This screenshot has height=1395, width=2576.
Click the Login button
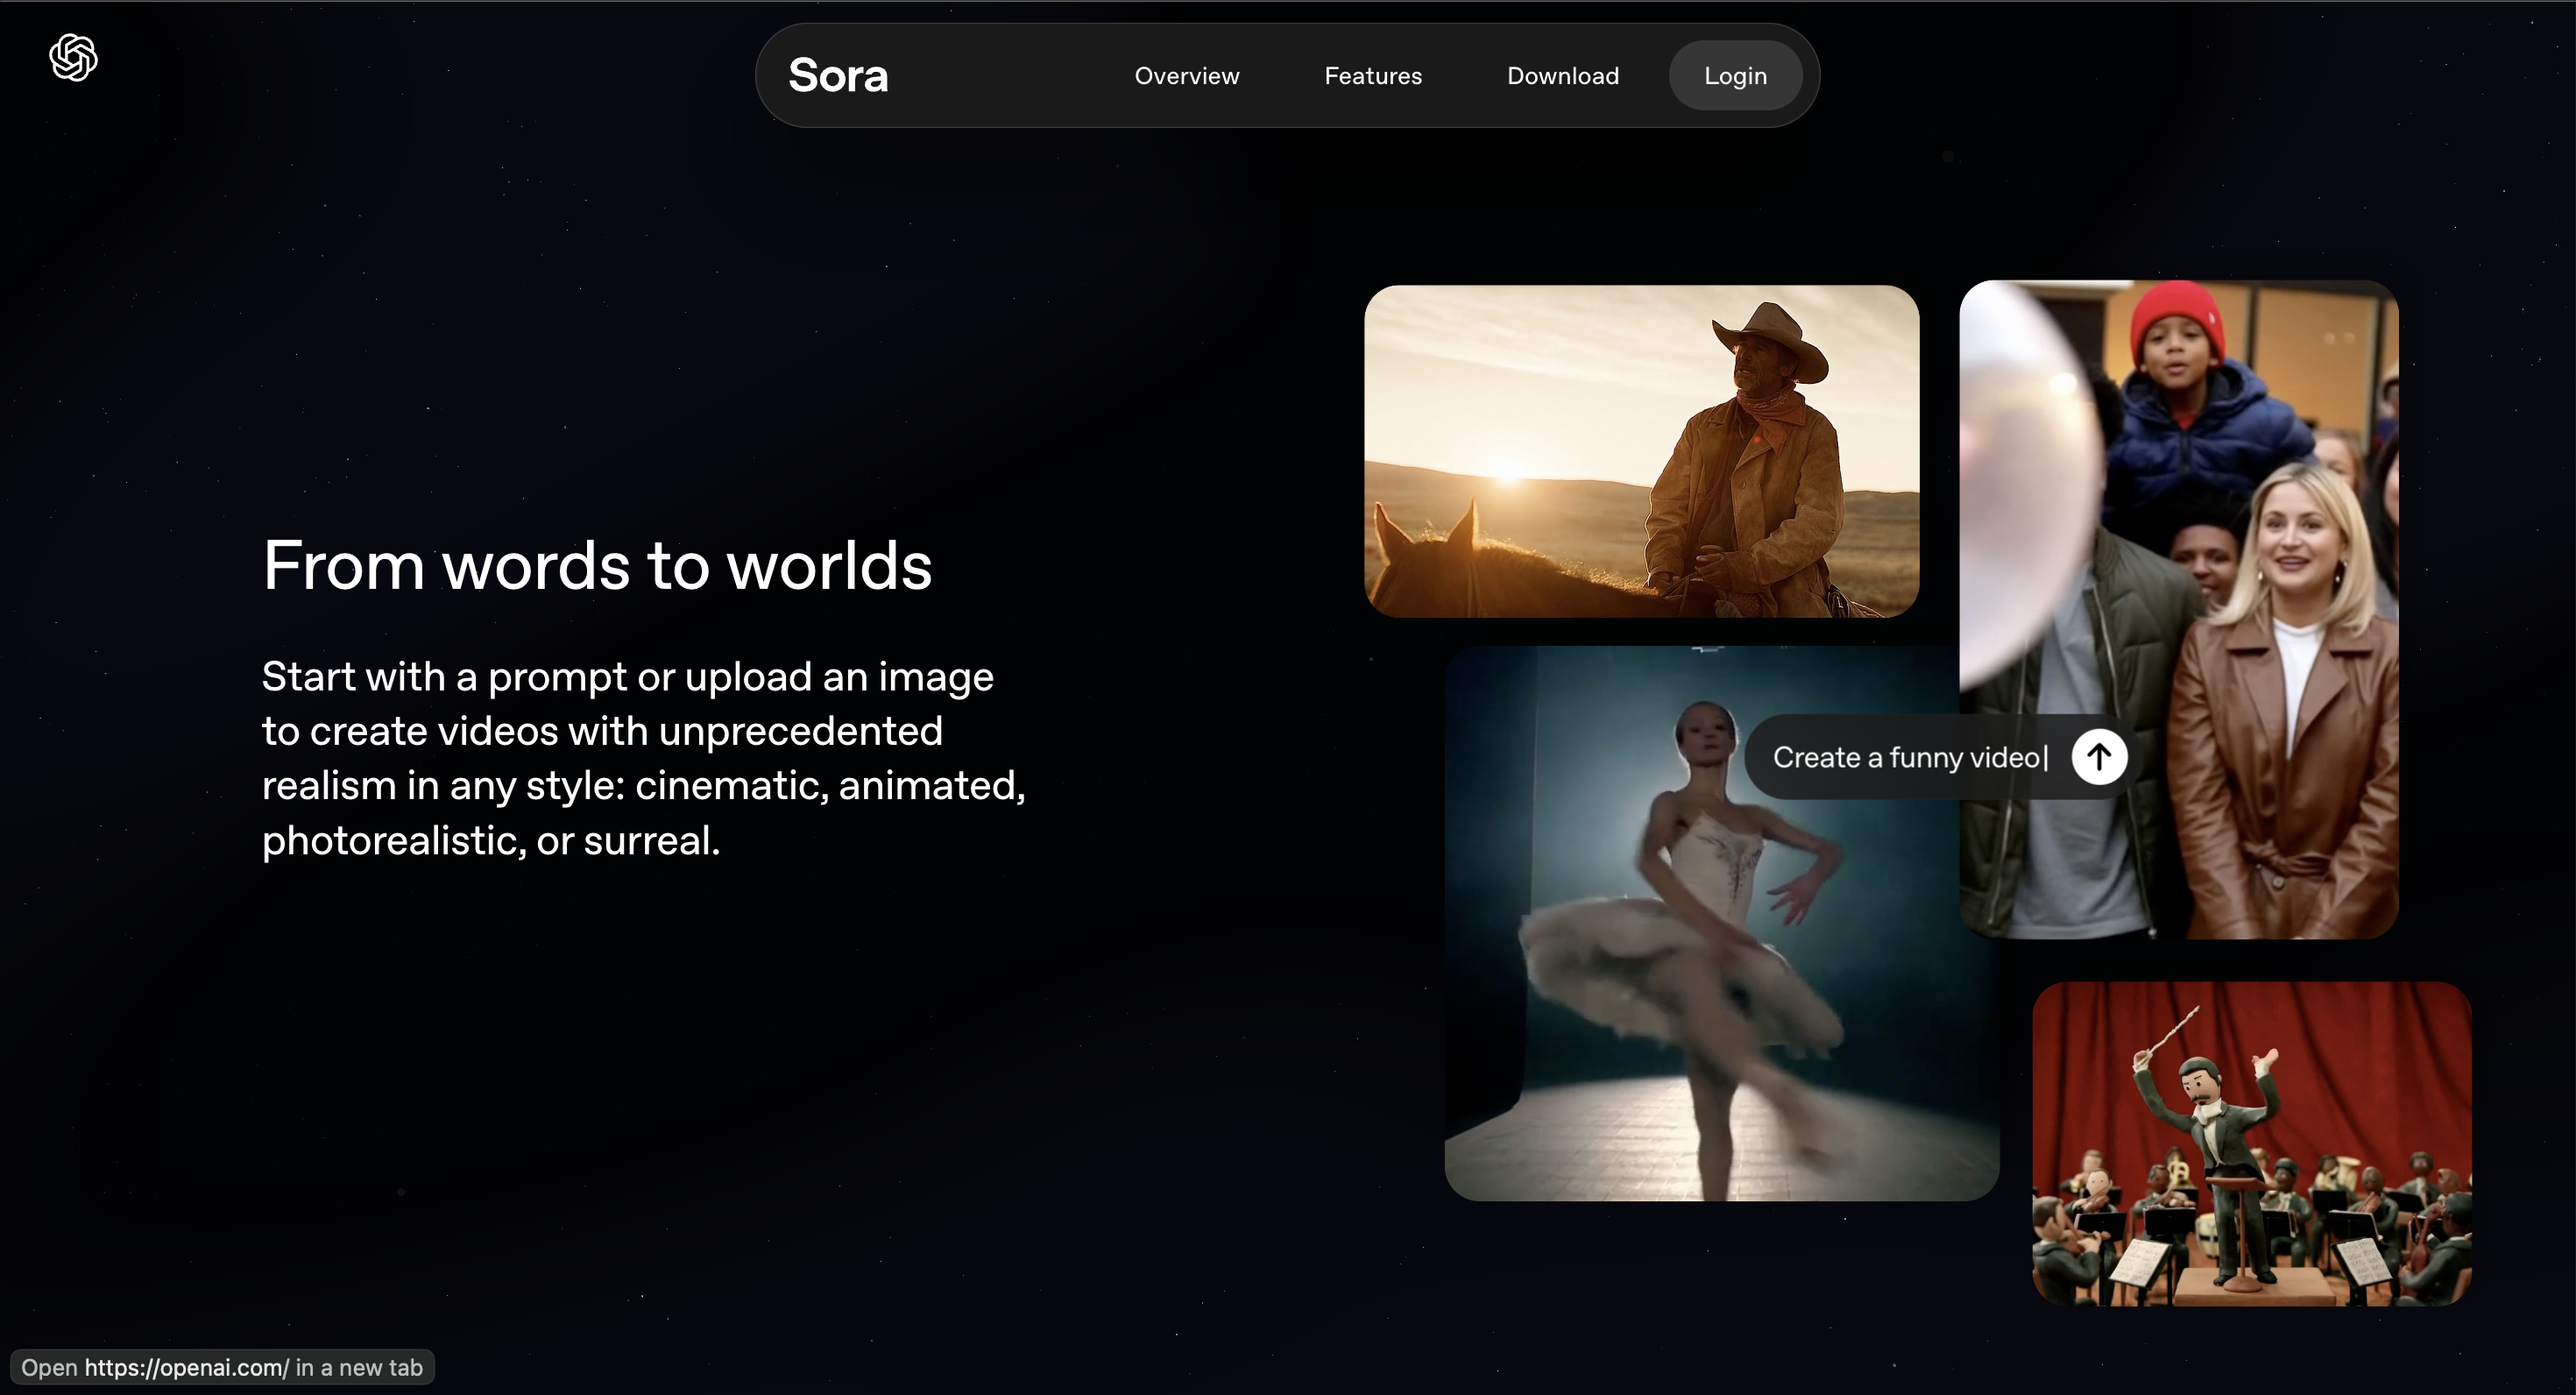(x=1735, y=75)
